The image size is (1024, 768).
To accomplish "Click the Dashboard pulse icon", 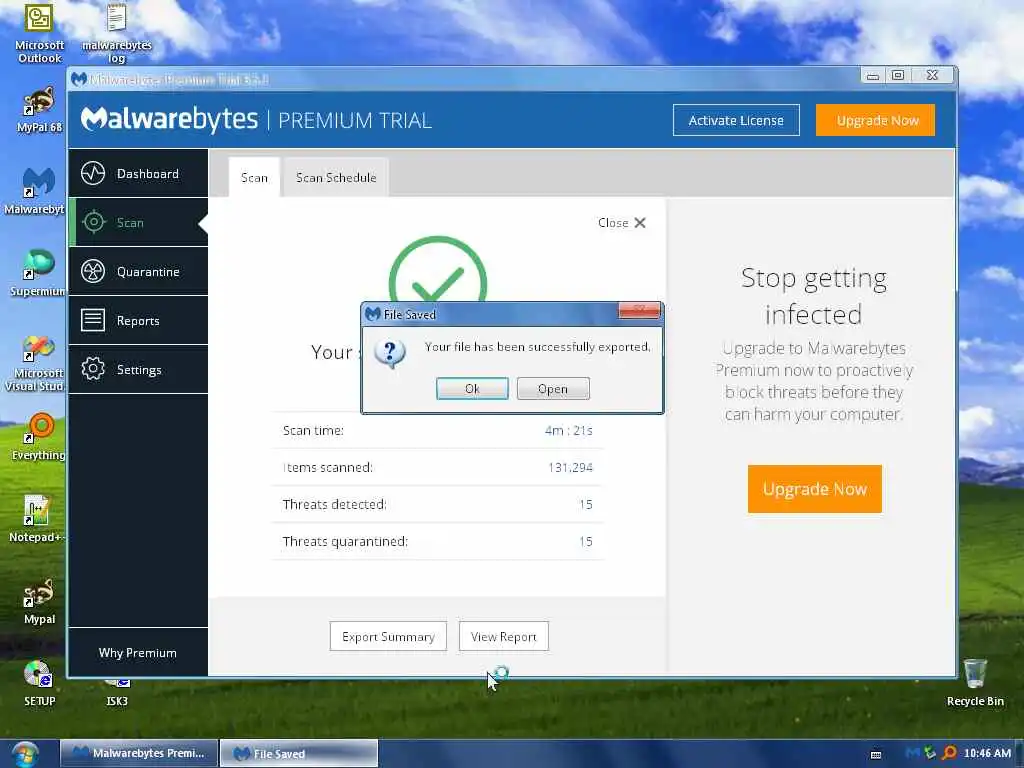I will click(x=93, y=174).
